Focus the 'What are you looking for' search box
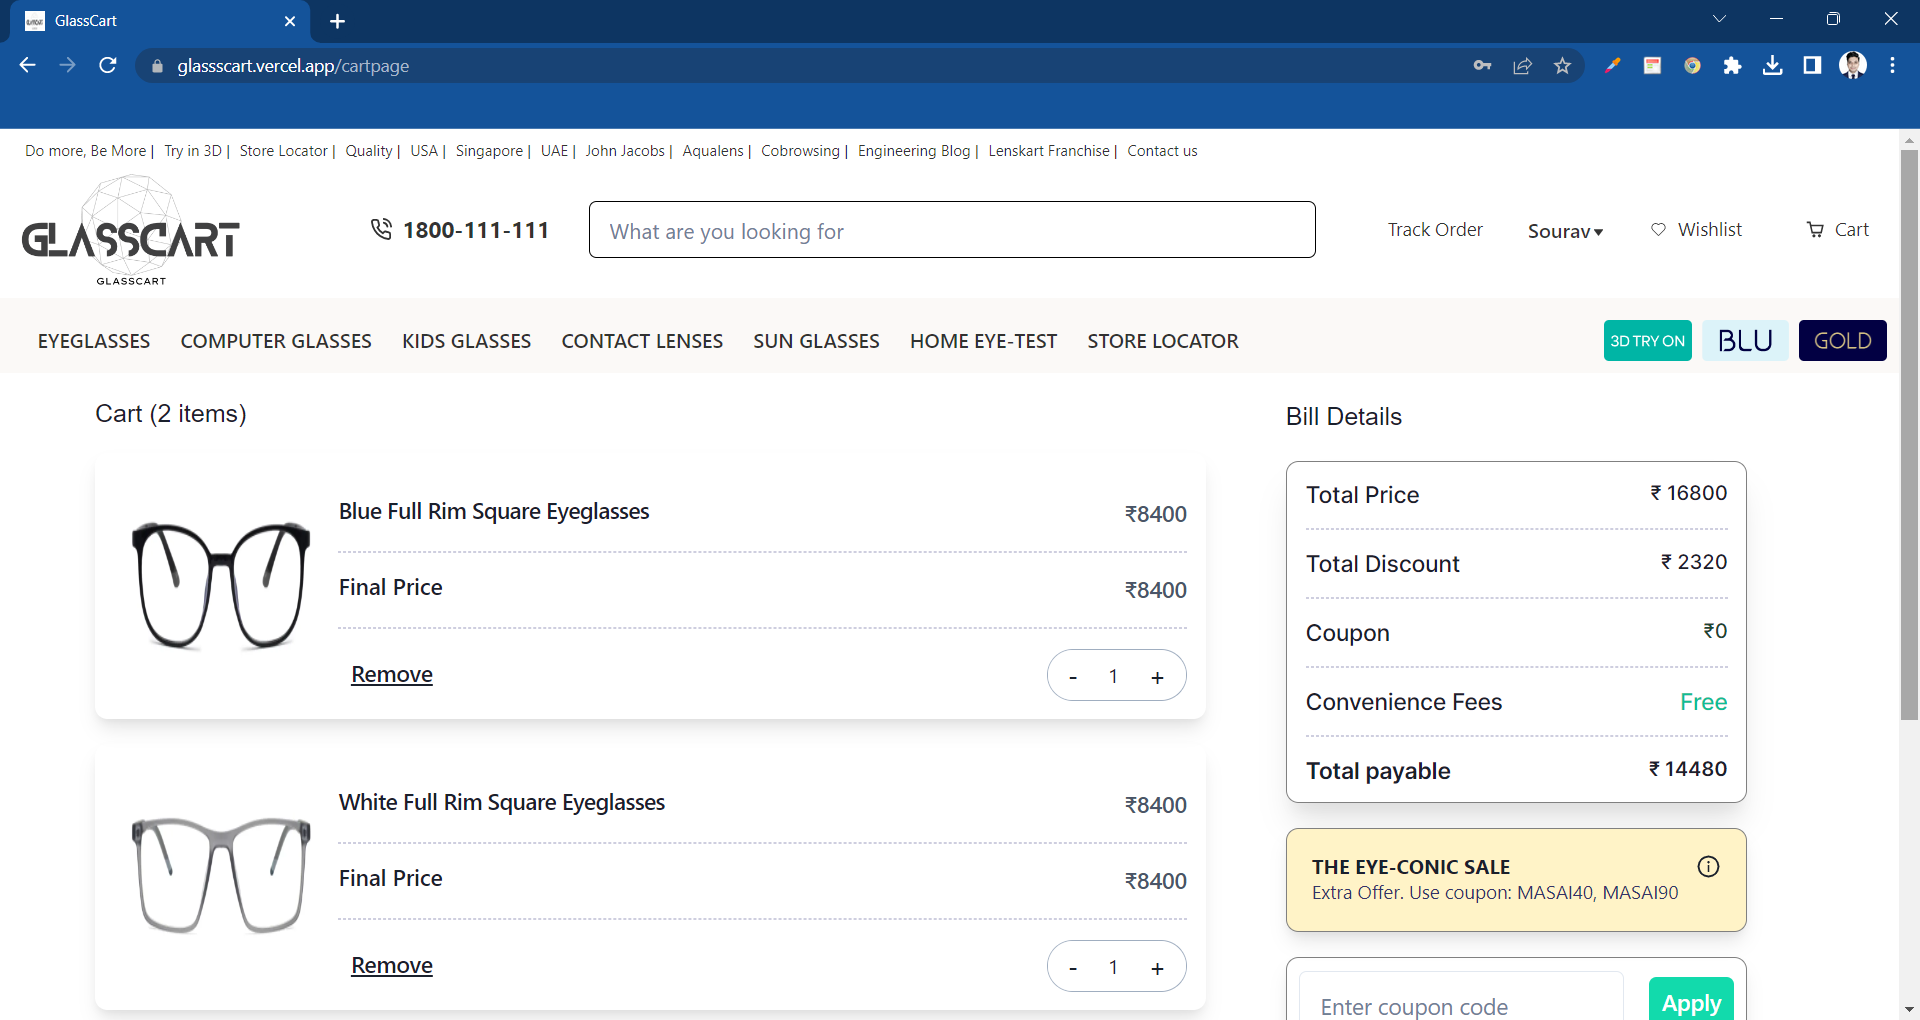1920x1020 pixels. [952, 230]
